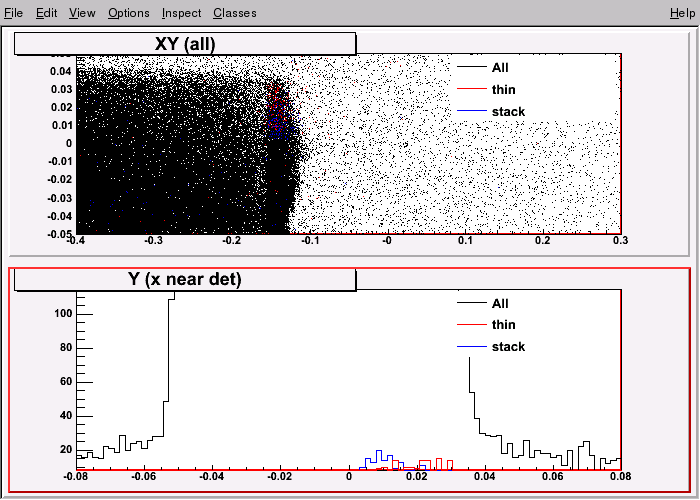Click y-axis label 20 of Y histogram
Image resolution: width=700 pixels, height=500 pixels.
[x=66, y=450]
